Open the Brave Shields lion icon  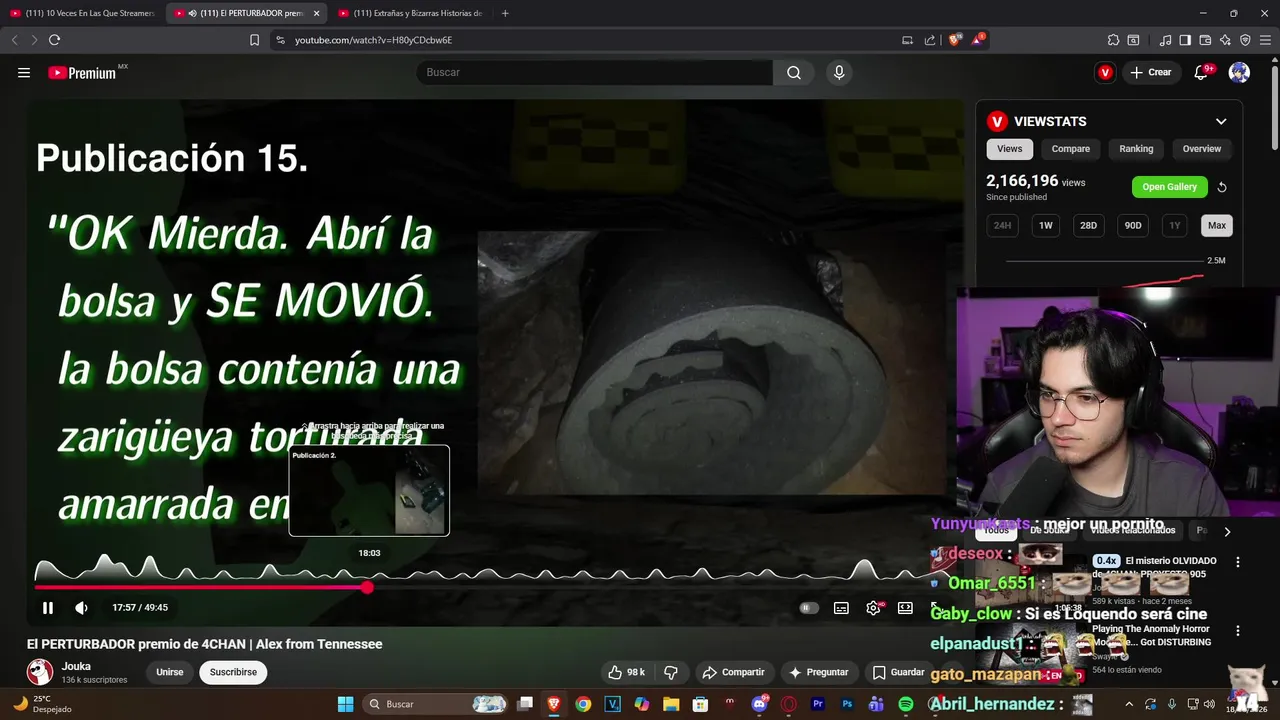954,40
